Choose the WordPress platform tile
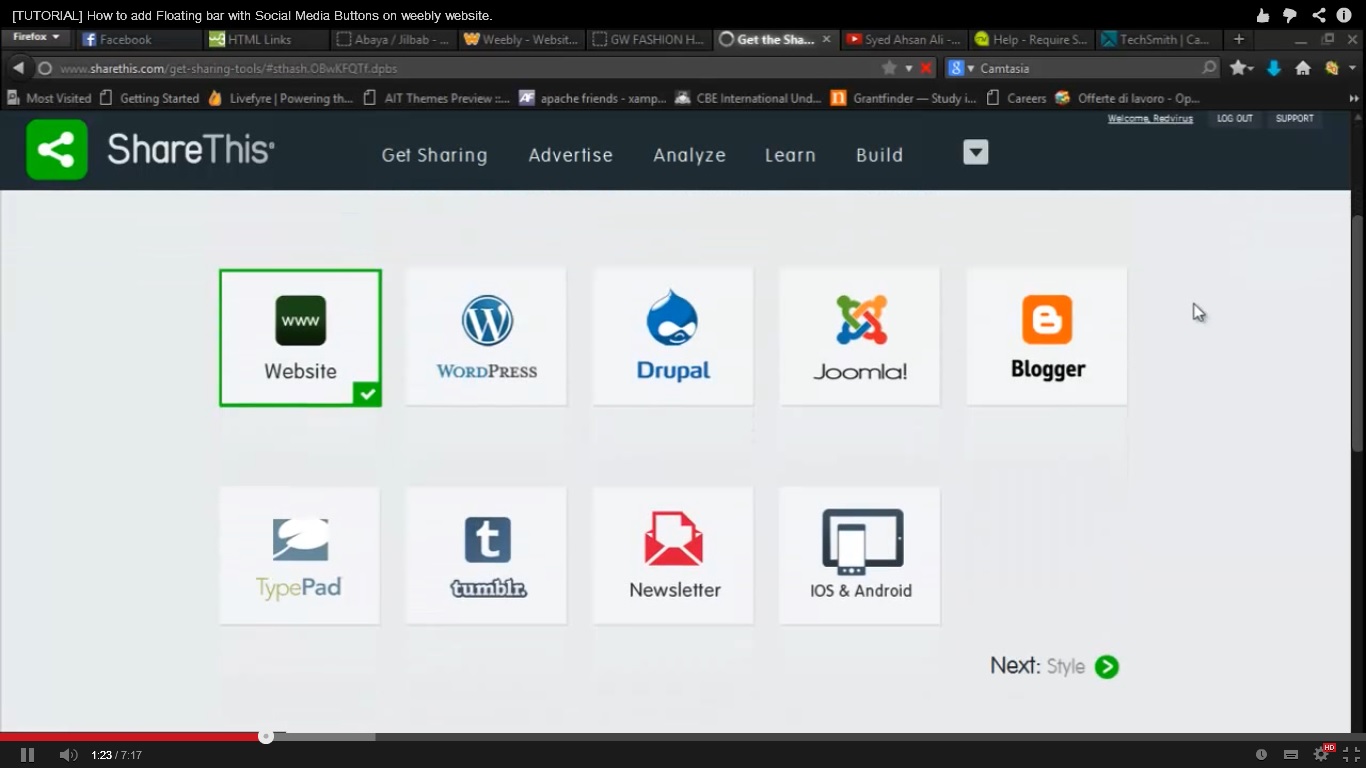 (486, 337)
